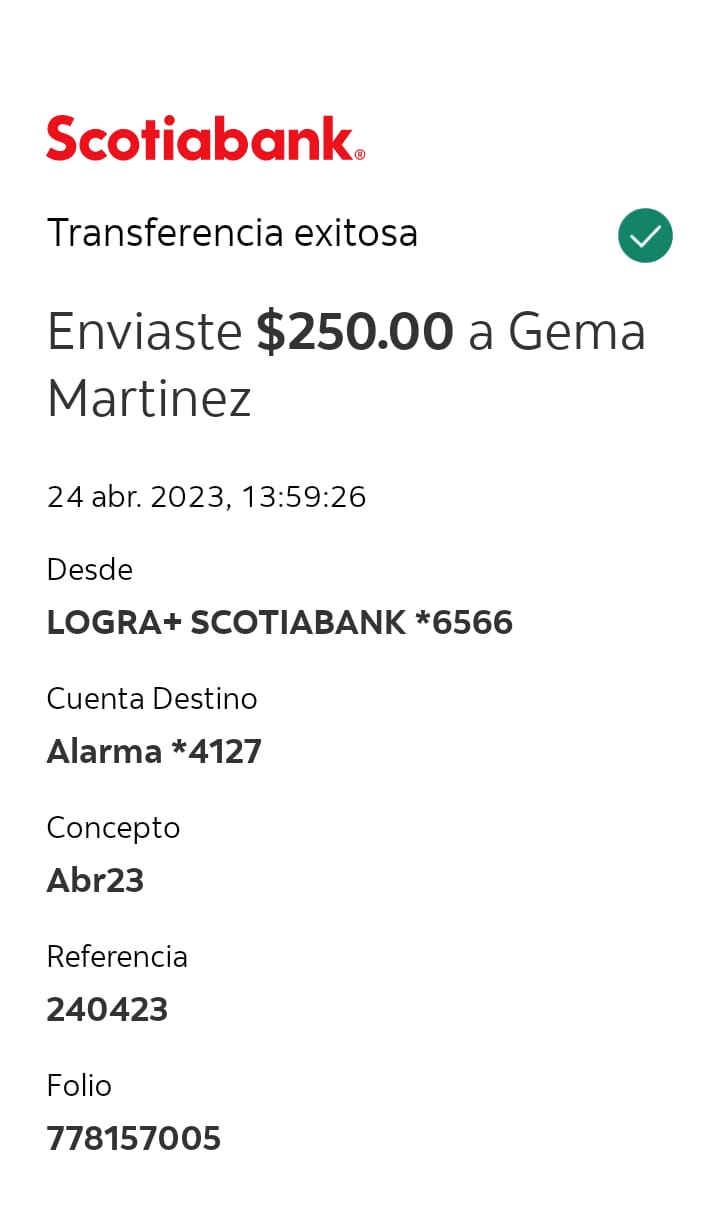
Task: Click the first name "Gema"
Action: [x=577, y=332]
